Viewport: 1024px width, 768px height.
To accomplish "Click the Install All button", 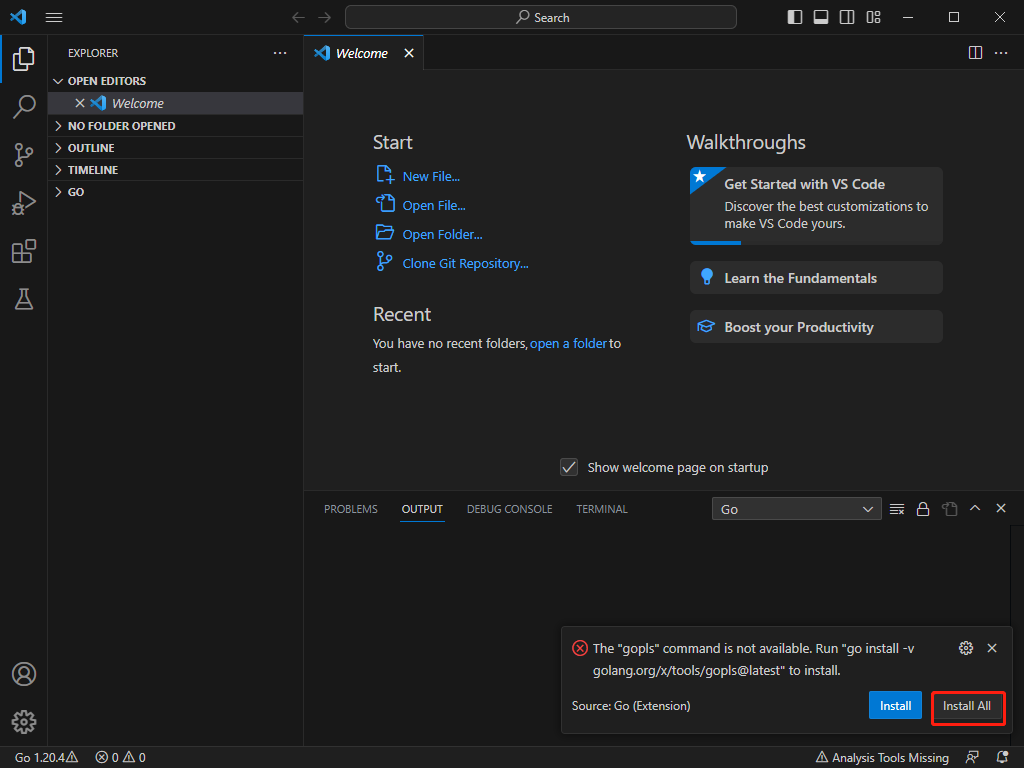I will click(x=967, y=706).
